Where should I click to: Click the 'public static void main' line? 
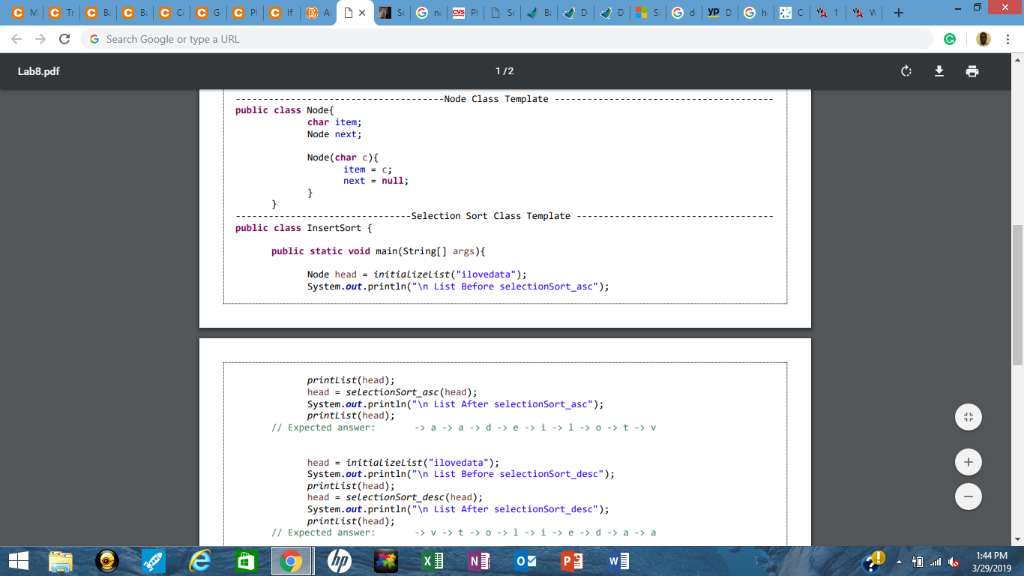[378, 251]
